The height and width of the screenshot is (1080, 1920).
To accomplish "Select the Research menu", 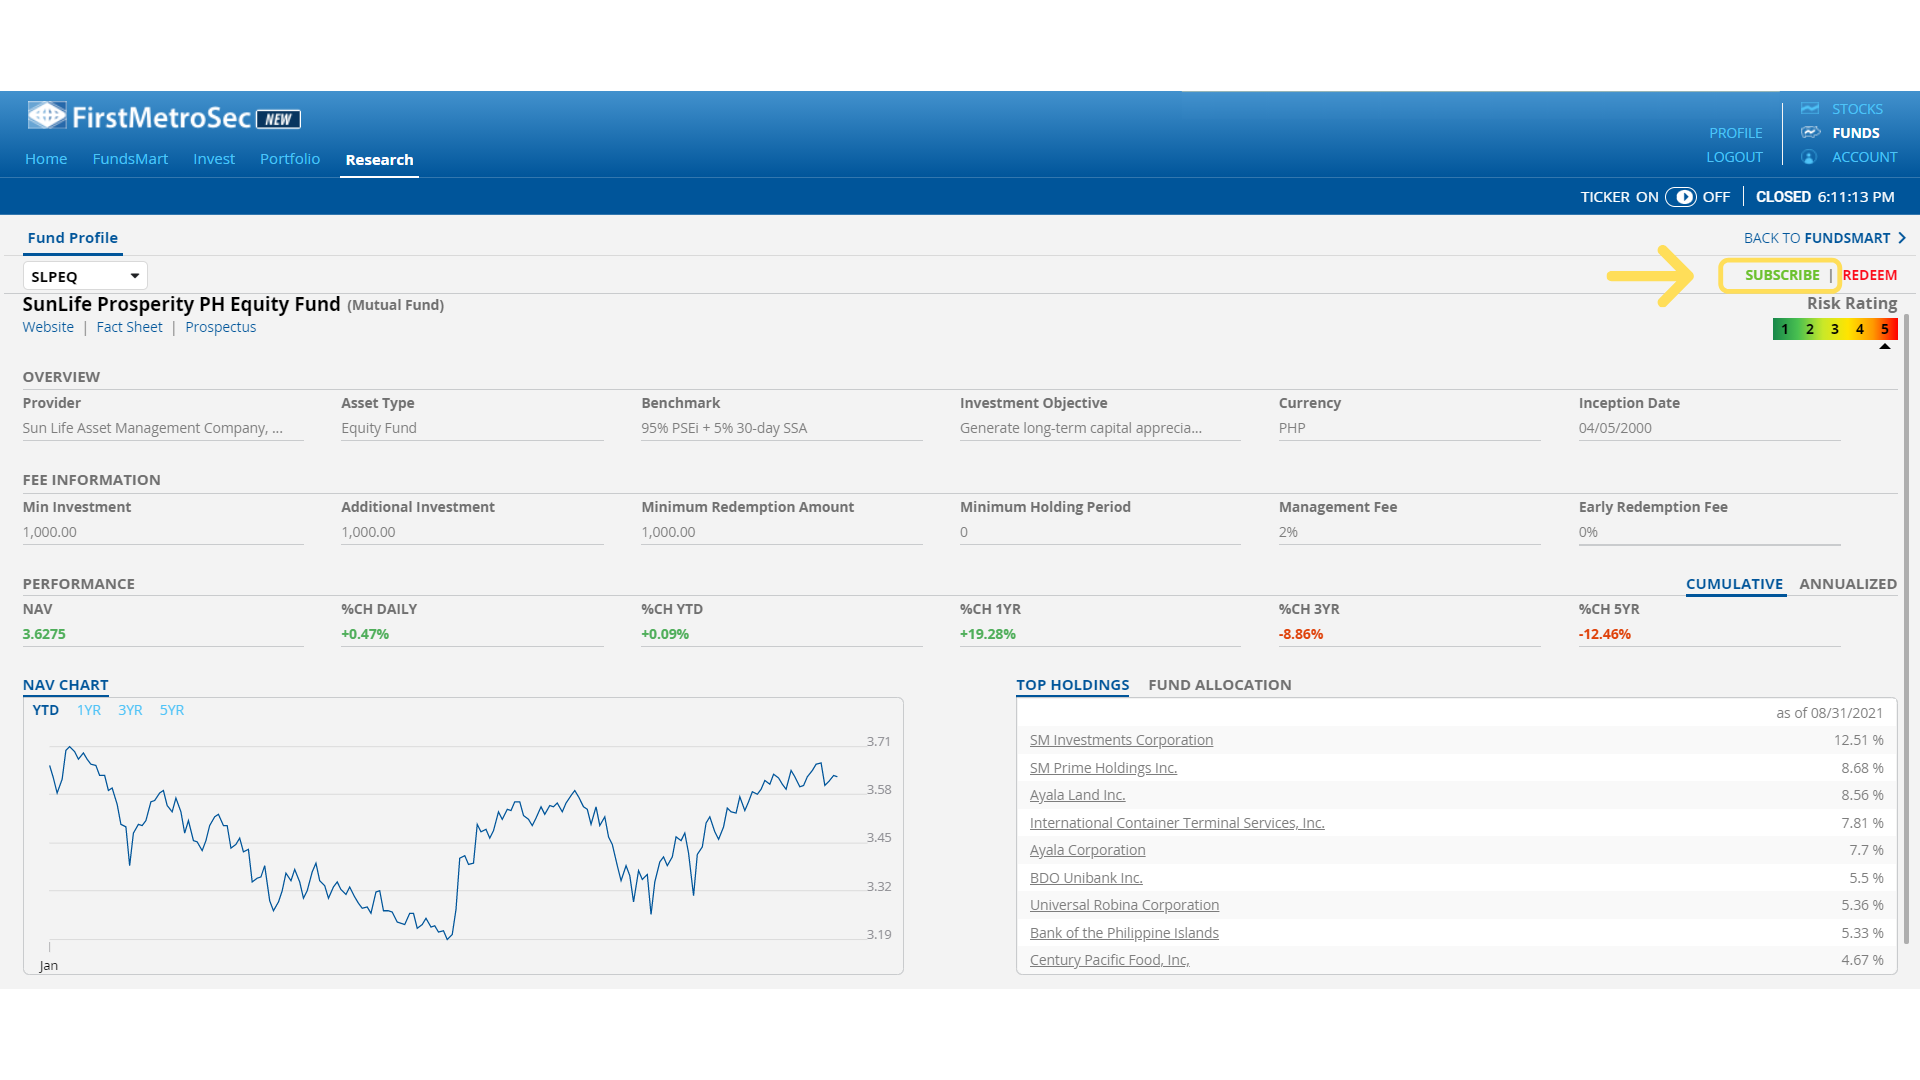I will pos(379,160).
